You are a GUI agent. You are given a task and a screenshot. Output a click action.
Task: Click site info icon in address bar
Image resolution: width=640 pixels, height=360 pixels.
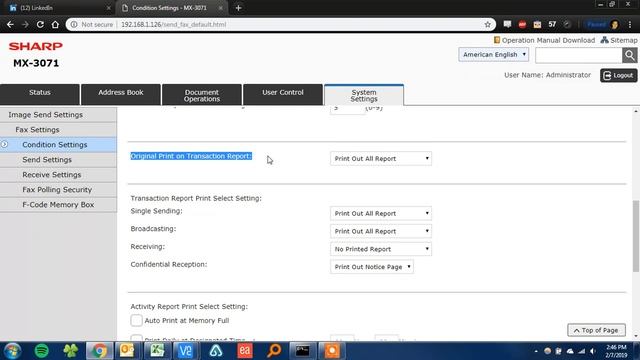pos(74,24)
